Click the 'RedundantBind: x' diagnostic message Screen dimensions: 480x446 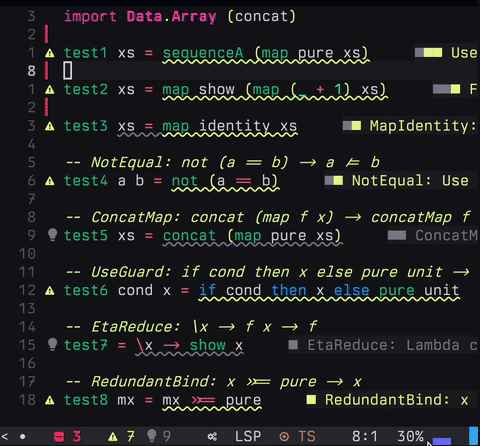click(x=397, y=400)
